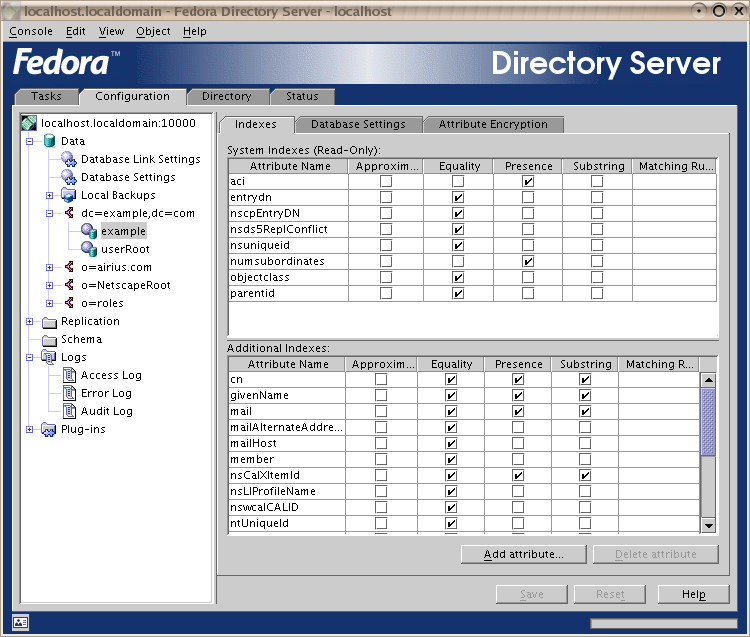The image size is (750, 637).
Task: Check Substring index for nsLIProfileName
Action: pyautogui.click(x=585, y=491)
